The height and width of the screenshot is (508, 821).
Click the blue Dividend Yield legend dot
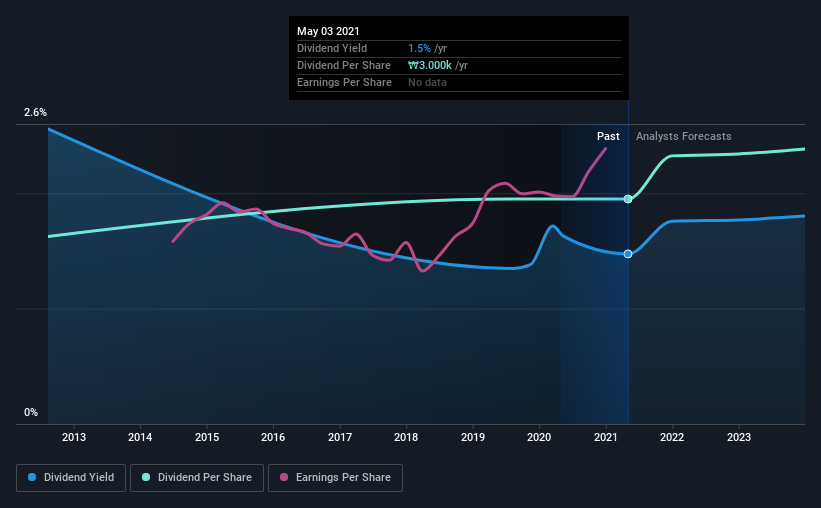pos(32,477)
